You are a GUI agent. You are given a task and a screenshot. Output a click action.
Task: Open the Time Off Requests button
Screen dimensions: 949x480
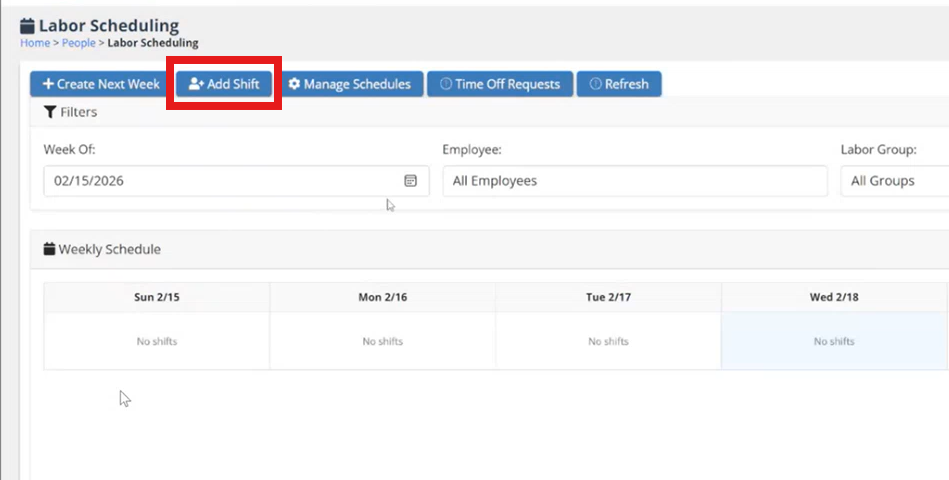(500, 84)
